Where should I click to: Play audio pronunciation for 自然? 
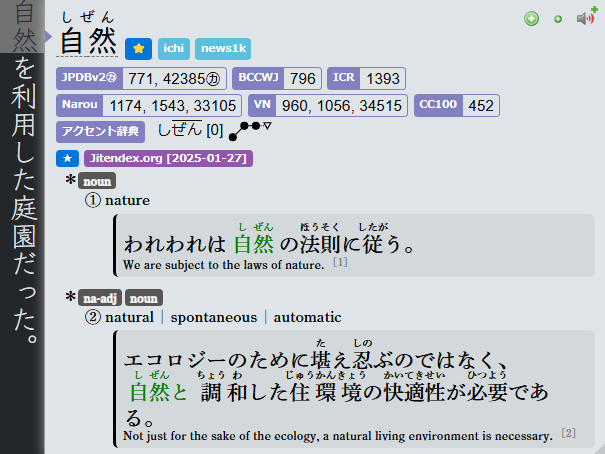(x=585, y=18)
